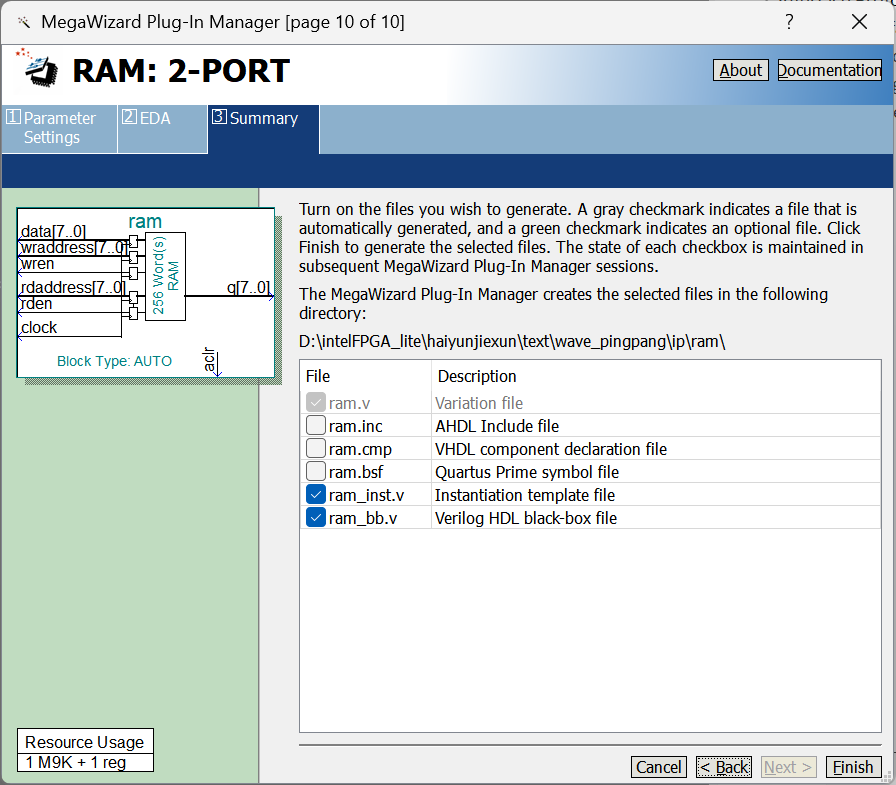Select 'Verilog HDL black-box file' description
The height and width of the screenshot is (785, 896).
tap(526, 518)
